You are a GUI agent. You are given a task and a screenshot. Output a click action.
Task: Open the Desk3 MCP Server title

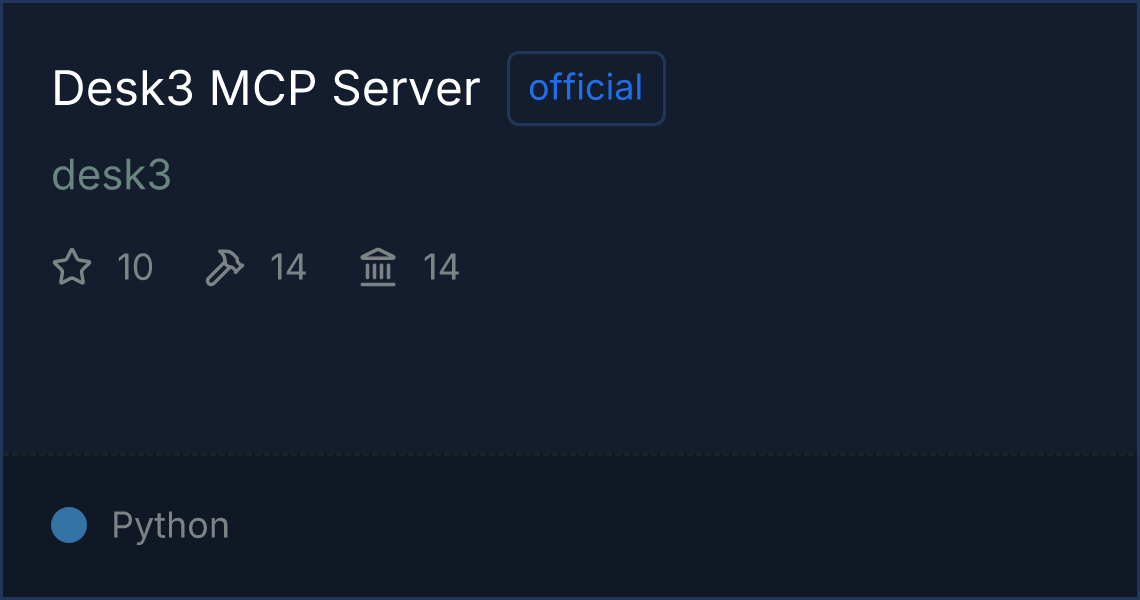tap(266, 89)
